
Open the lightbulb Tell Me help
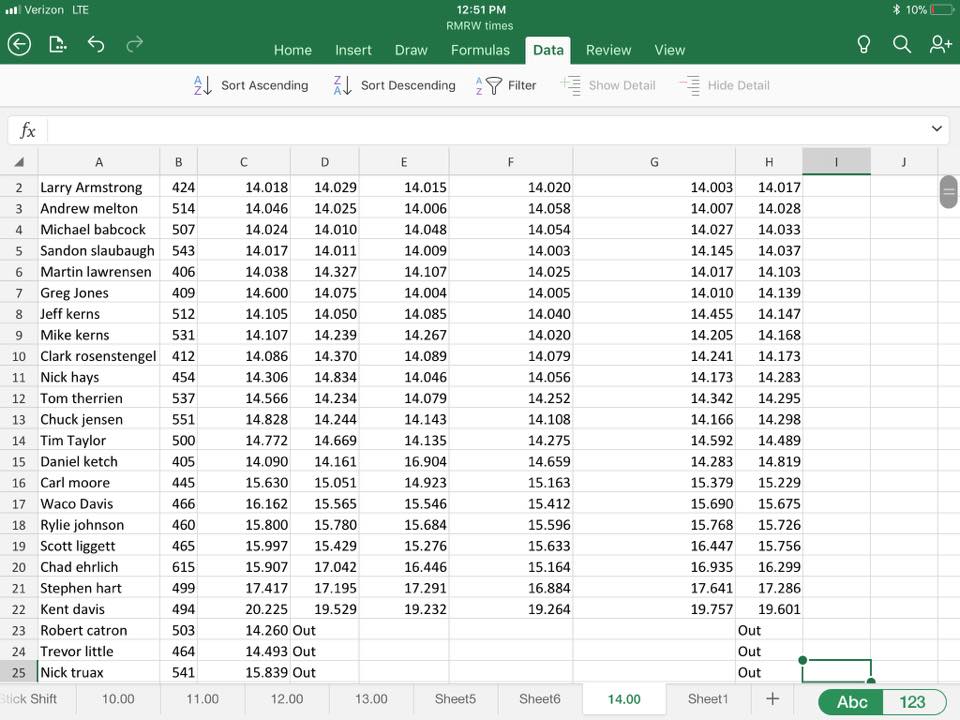click(x=864, y=44)
